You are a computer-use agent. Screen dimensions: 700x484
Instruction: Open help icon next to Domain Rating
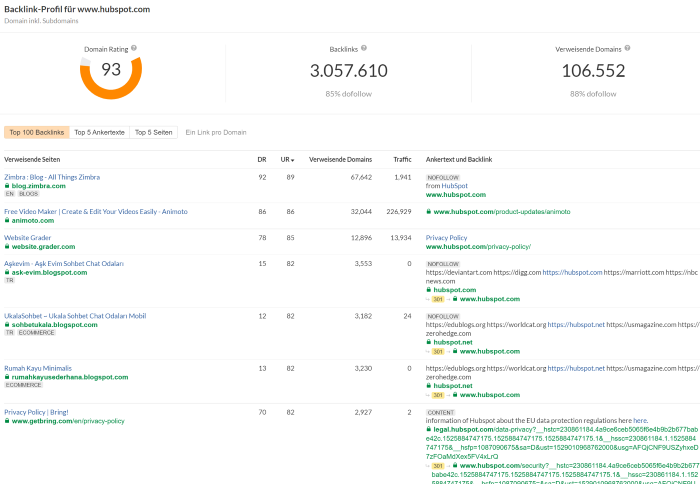pyautogui.click(x=134, y=48)
